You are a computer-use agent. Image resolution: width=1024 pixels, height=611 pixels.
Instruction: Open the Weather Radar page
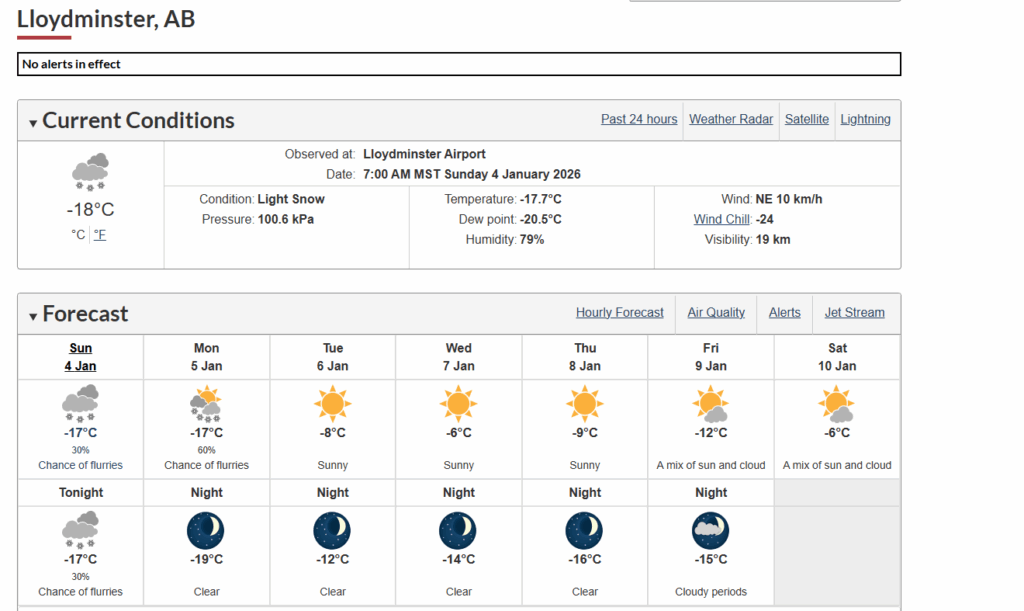731,119
